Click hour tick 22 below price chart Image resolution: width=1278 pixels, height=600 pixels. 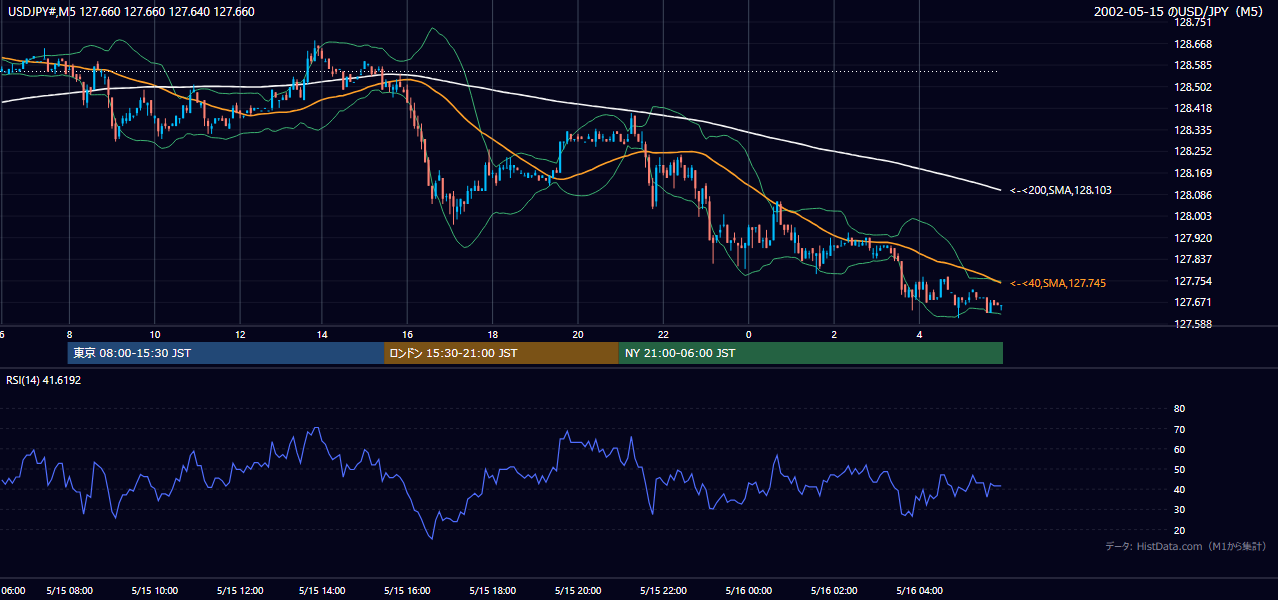[663, 334]
